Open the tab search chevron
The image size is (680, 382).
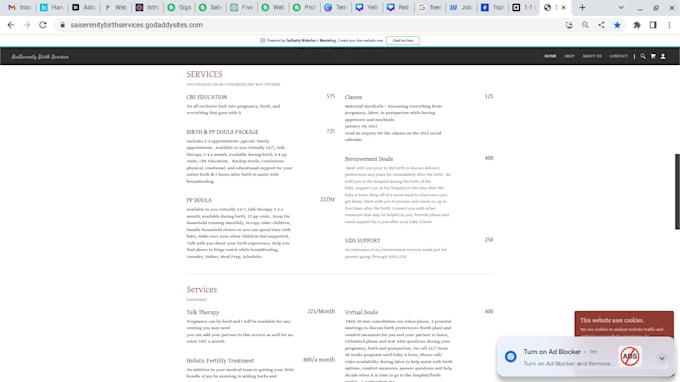(621, 7)
